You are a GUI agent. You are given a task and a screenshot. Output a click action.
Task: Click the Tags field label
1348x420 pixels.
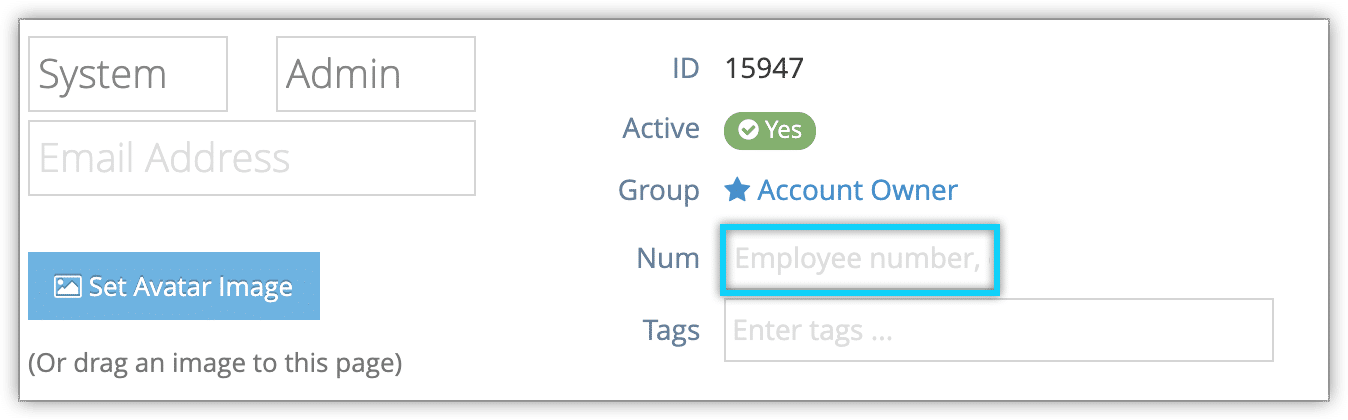[671, 331]
